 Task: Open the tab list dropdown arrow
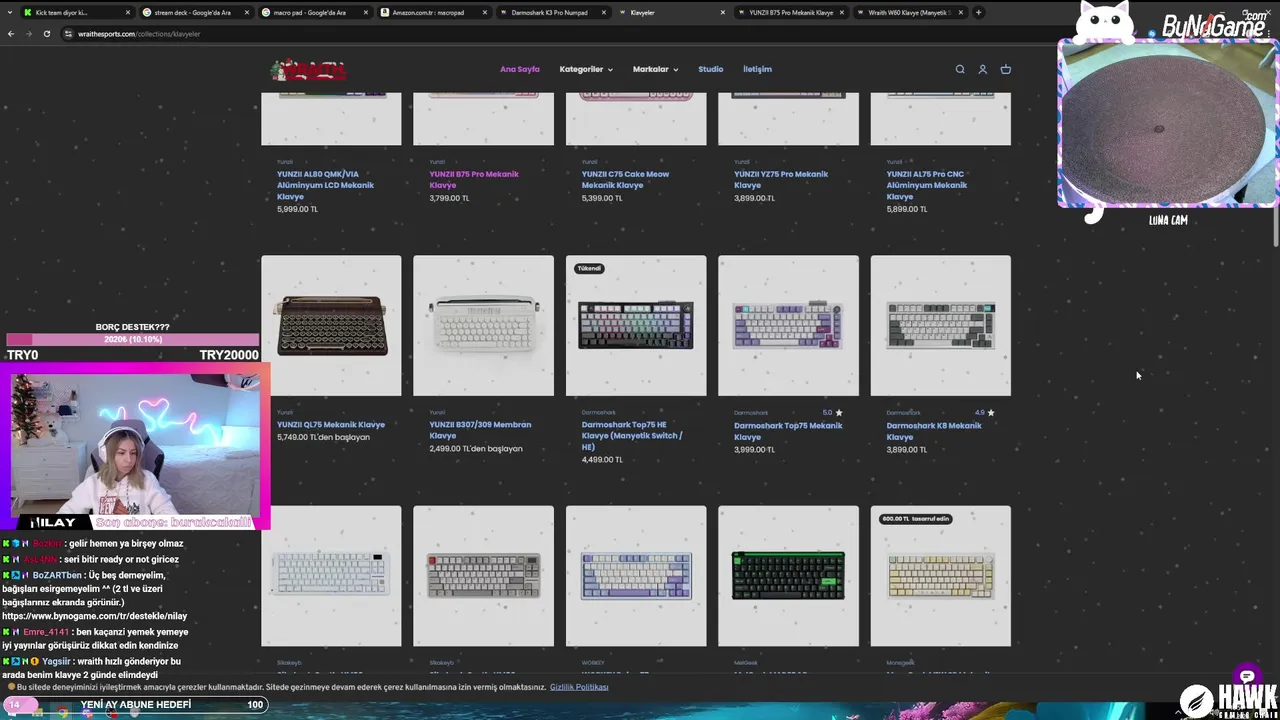tap(10, 12)
